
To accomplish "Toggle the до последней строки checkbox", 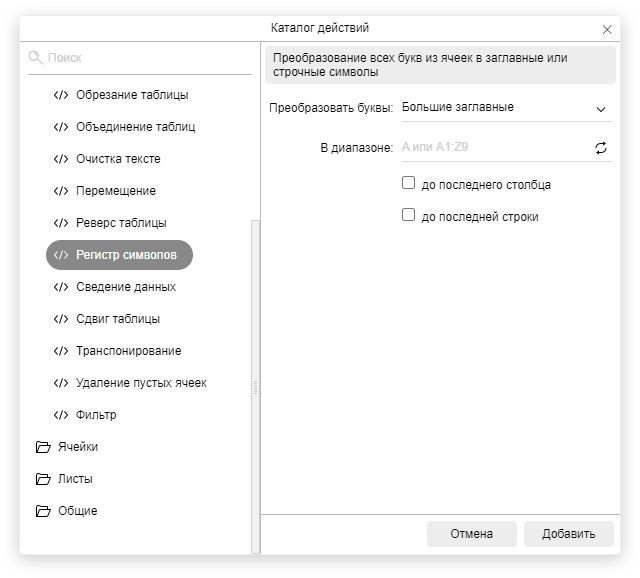I will [408, 215].
